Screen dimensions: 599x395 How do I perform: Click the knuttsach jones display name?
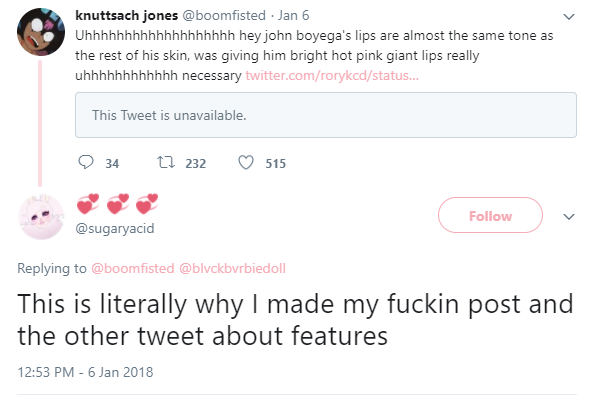pos(126,16)
